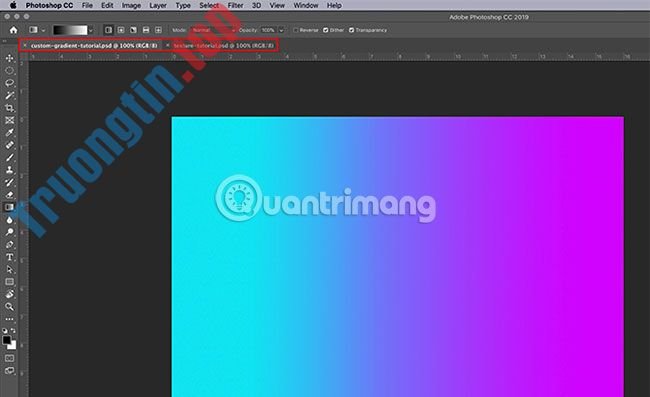
Task: Reset default foreground and background colors
Action: pyautogui.click(x=5, y=331)
